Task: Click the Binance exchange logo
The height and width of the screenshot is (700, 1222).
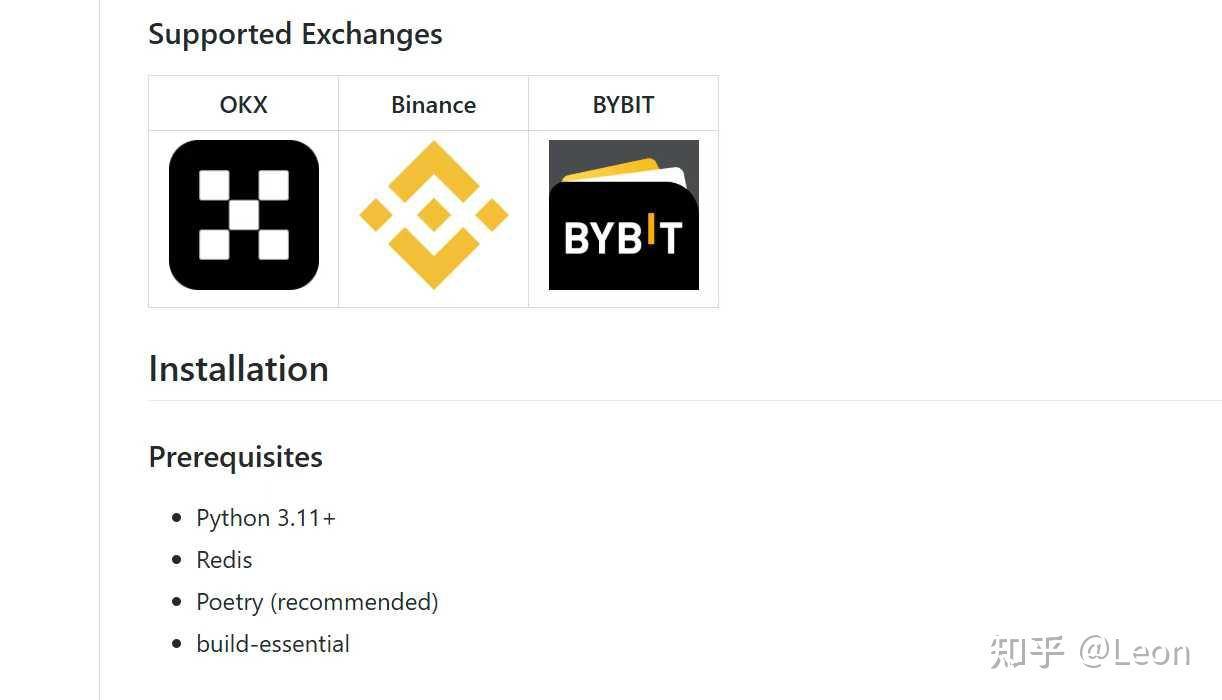Action: tap(434, 215)
